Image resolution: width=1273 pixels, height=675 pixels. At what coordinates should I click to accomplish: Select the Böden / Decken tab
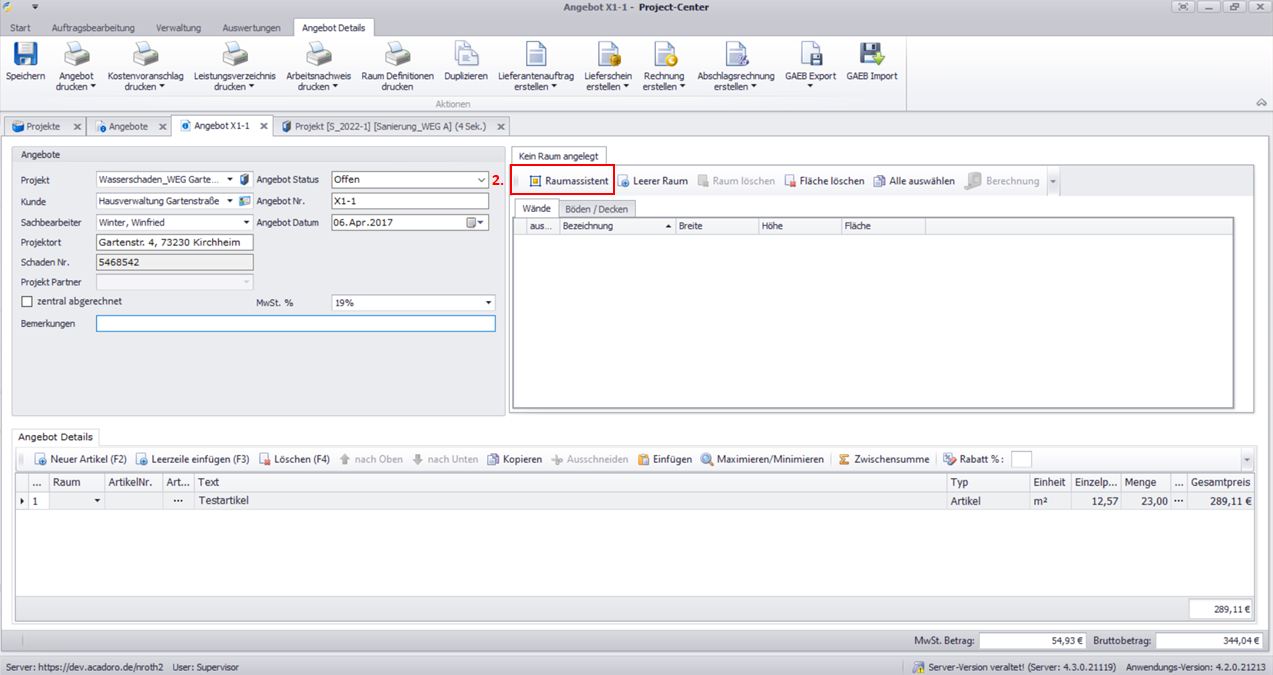coord(596,209)
